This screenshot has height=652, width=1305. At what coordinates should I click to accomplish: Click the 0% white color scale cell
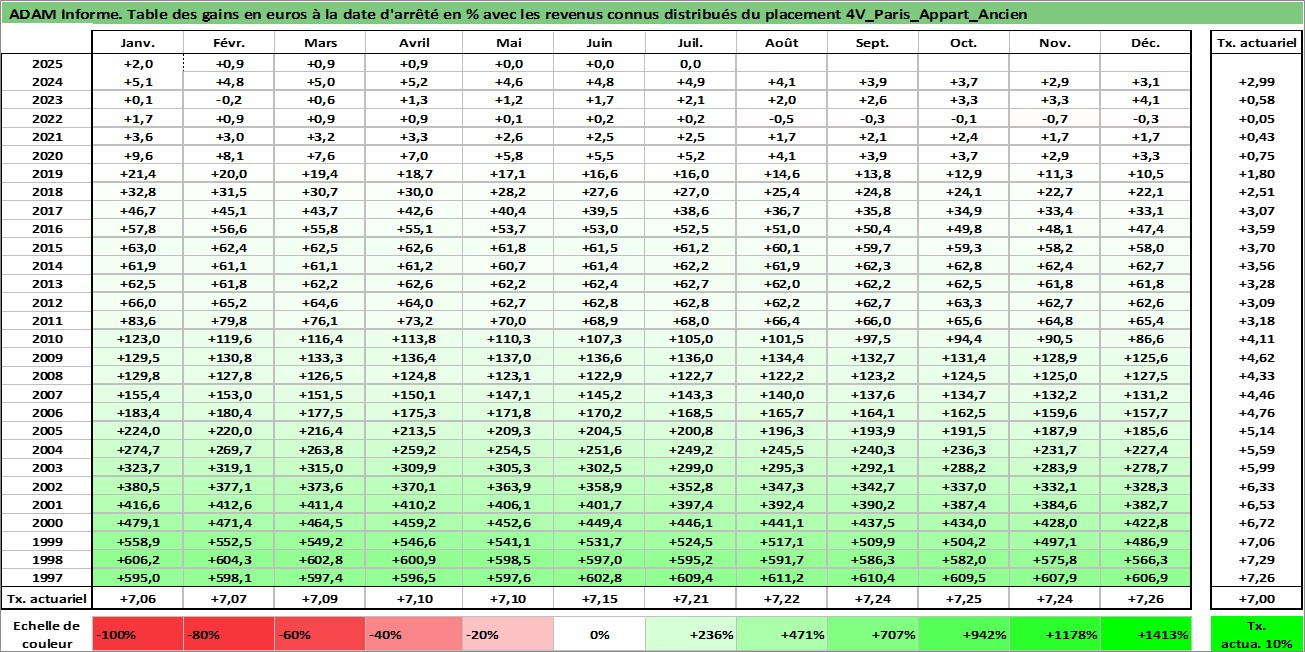coord(597,634)
